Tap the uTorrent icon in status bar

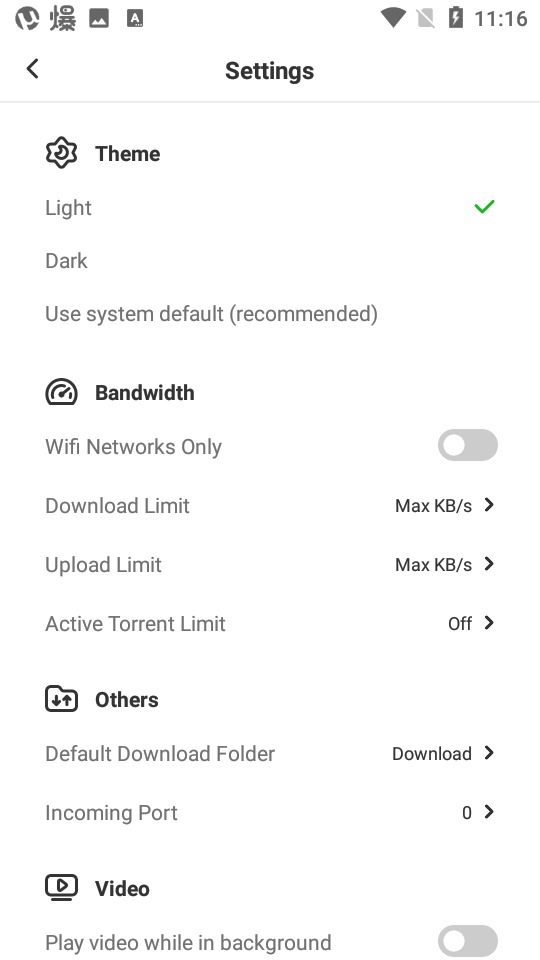click(27, 18)
